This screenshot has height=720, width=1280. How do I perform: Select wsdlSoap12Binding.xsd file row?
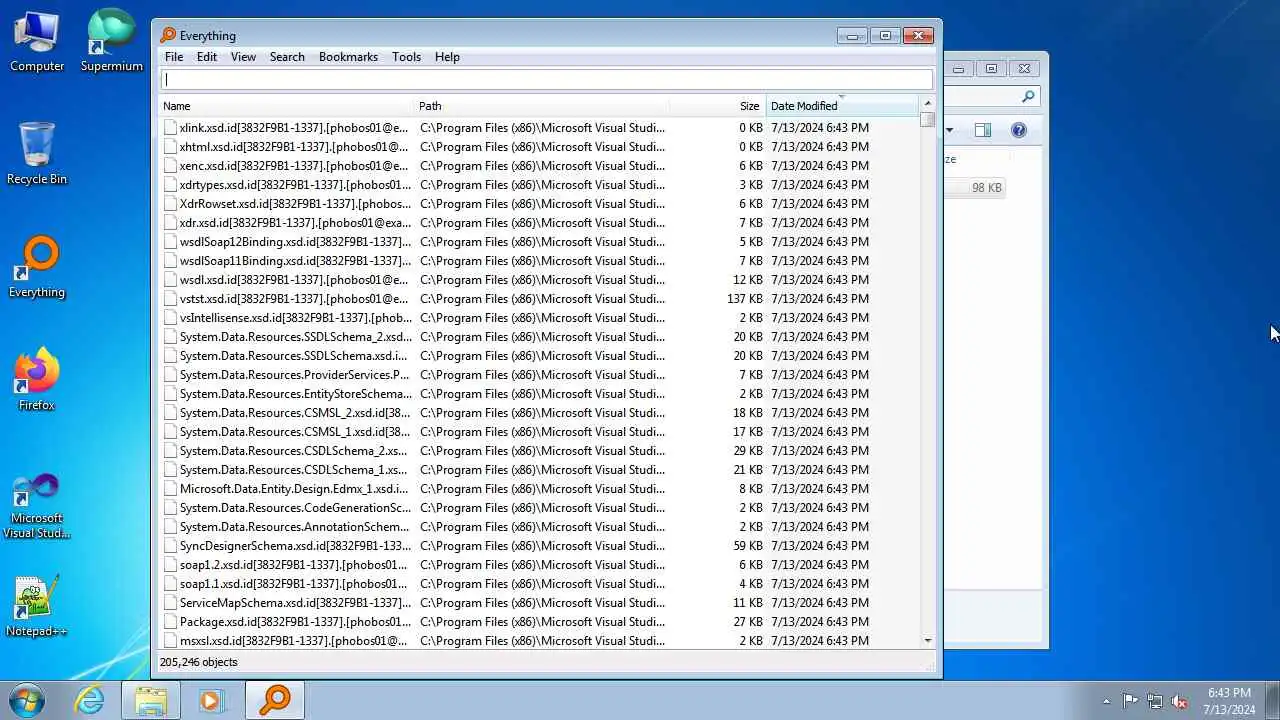pos(539,242)
